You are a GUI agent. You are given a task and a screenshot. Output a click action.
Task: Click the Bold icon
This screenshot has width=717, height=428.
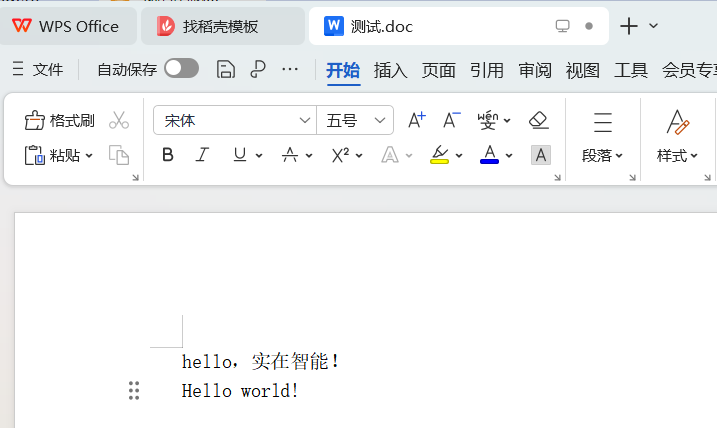click(168, 155)
